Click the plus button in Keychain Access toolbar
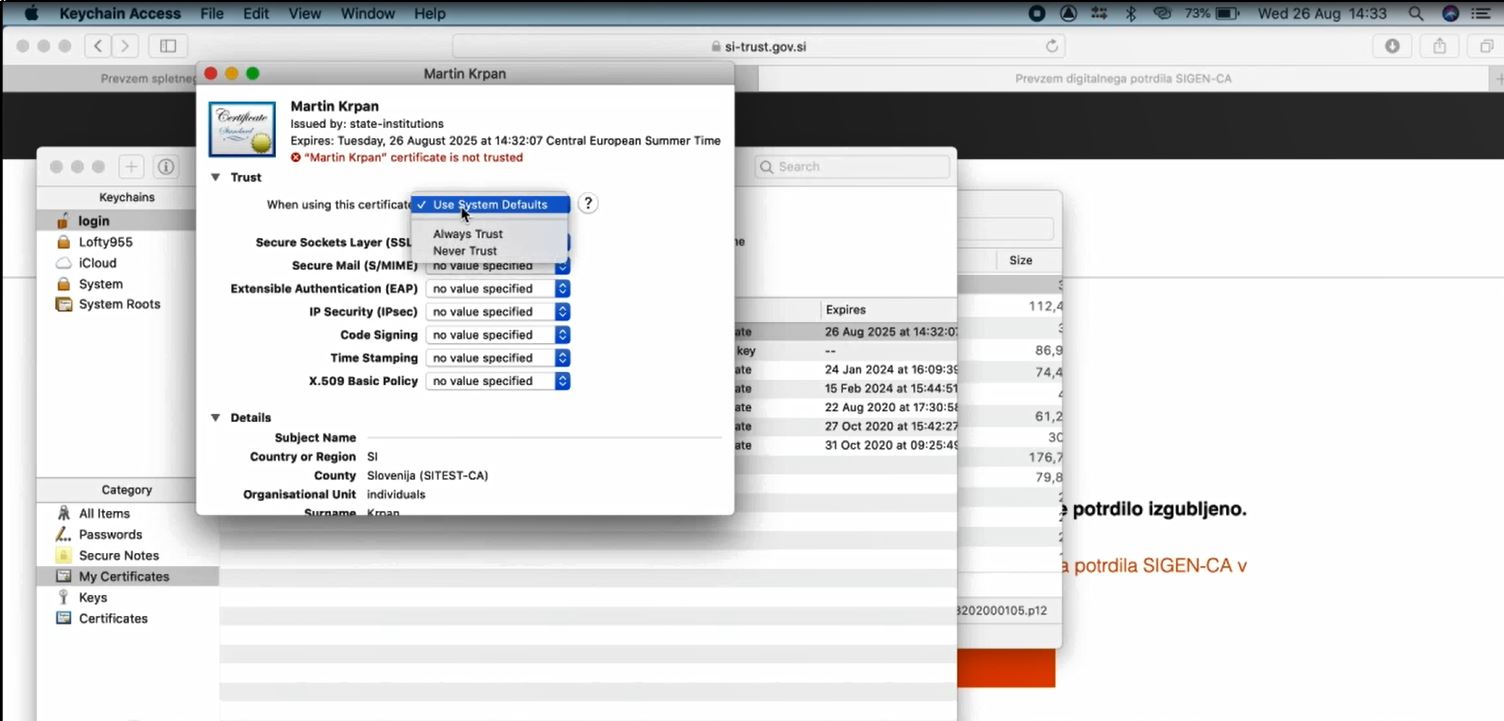The width and height of the screenshot is (1504, 721). [132, 167]
